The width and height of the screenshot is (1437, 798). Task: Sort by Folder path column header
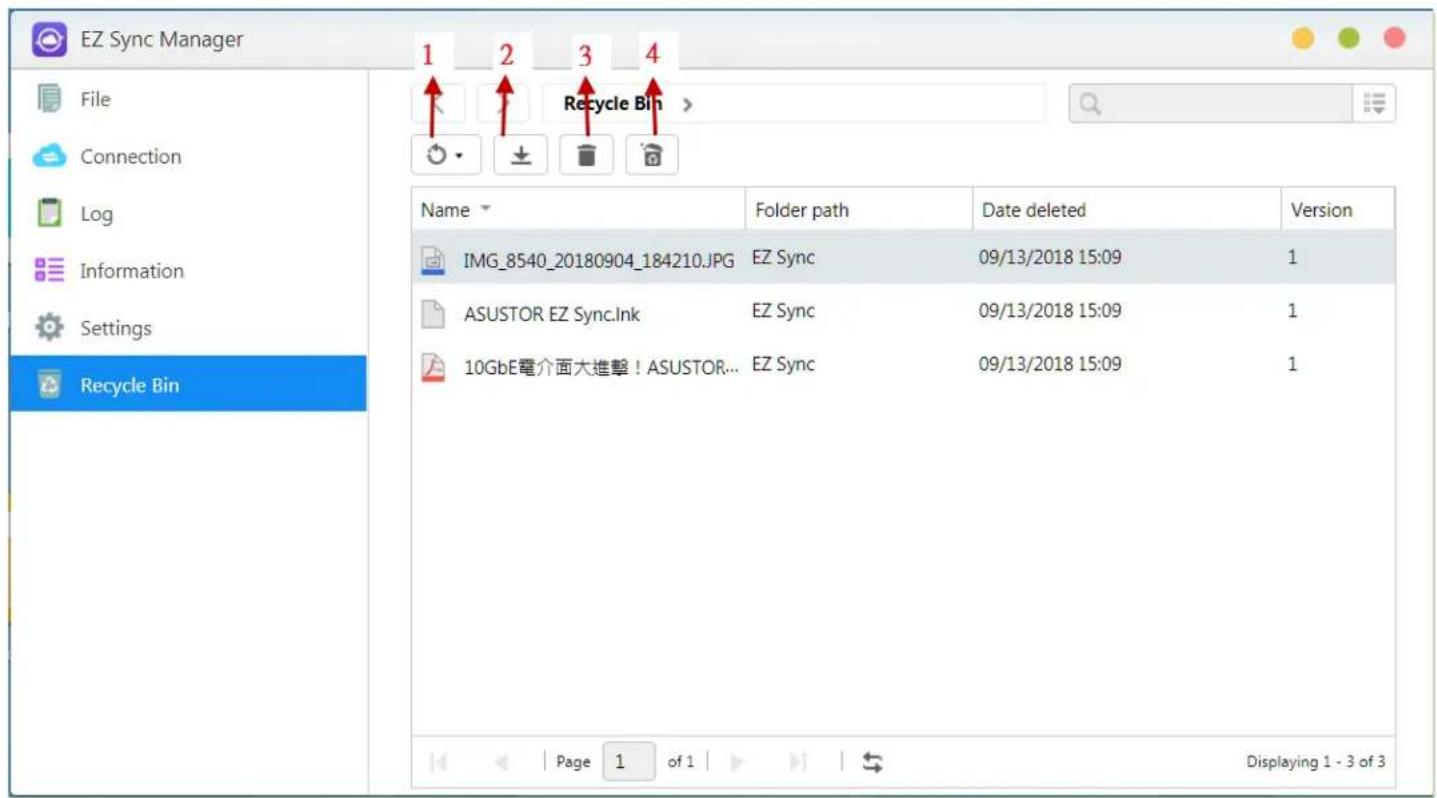[858, 210]
